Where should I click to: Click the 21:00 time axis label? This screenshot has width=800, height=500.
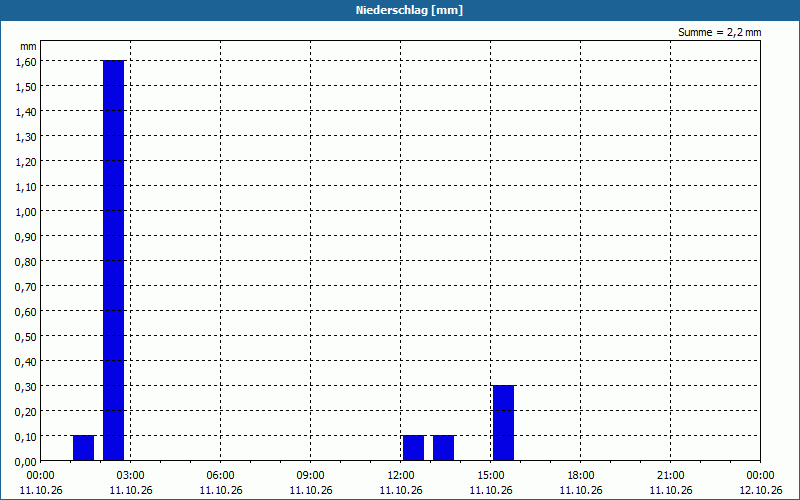click(x=671, y=476)
